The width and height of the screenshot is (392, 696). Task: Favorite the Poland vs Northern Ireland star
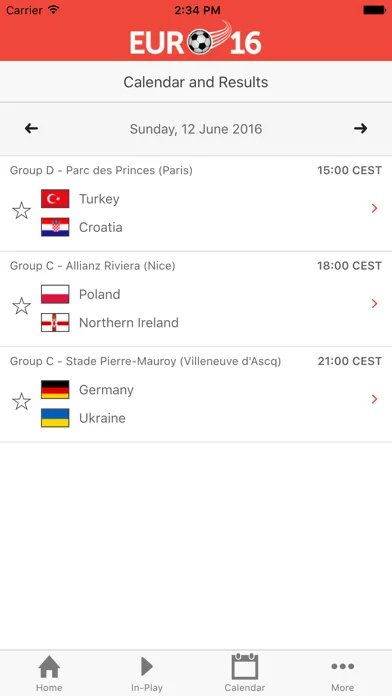click(21, 306)
